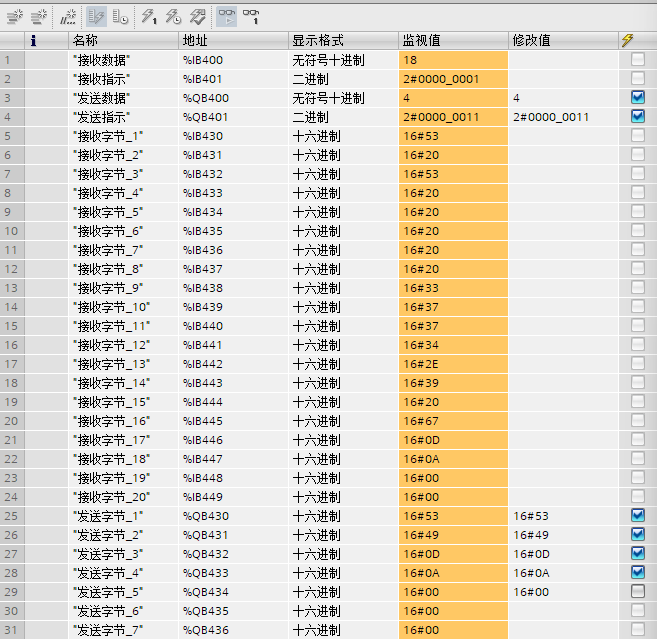Click Monitor once glasses icon
The height and width of the screenshot is (639, 657).
click(x=251, y=16)
